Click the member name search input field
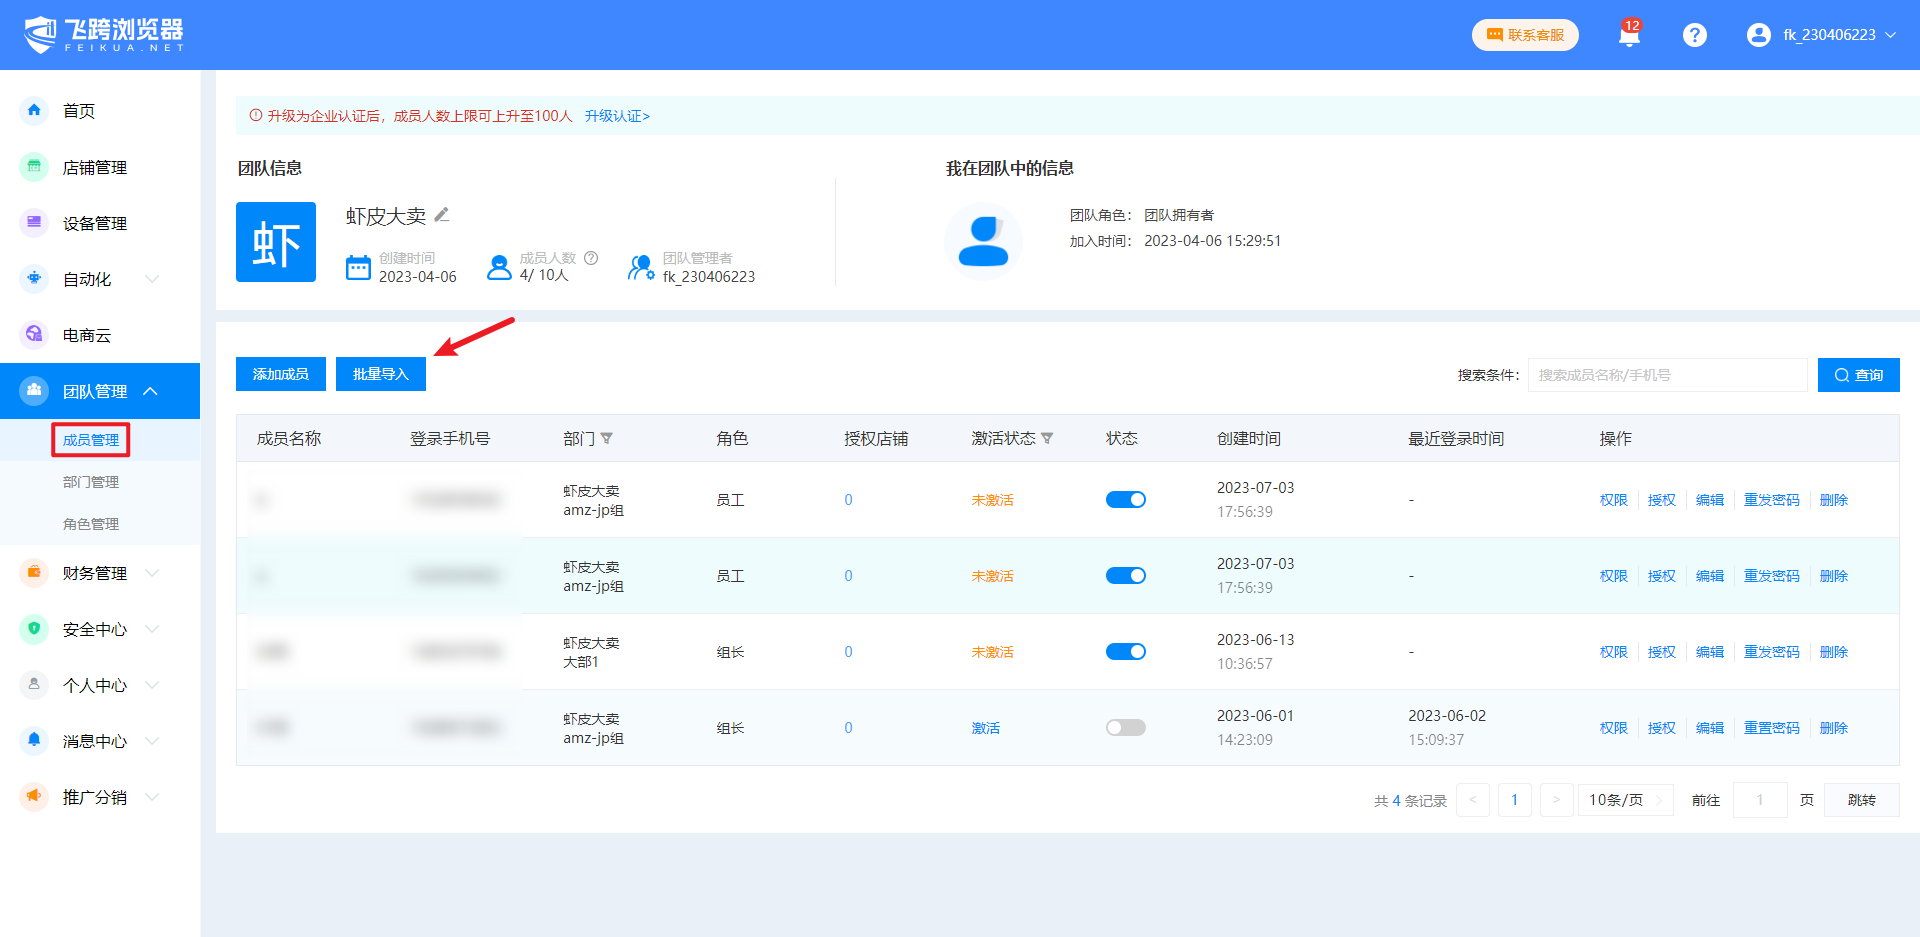1920x937 pixels. pyautogui.click(x=1667, y=375)
